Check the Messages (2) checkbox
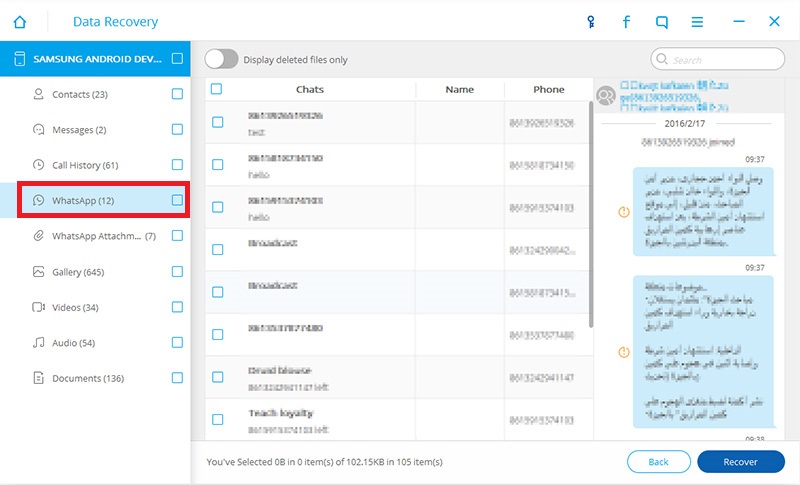800x485 pixels. click(177, 130)
